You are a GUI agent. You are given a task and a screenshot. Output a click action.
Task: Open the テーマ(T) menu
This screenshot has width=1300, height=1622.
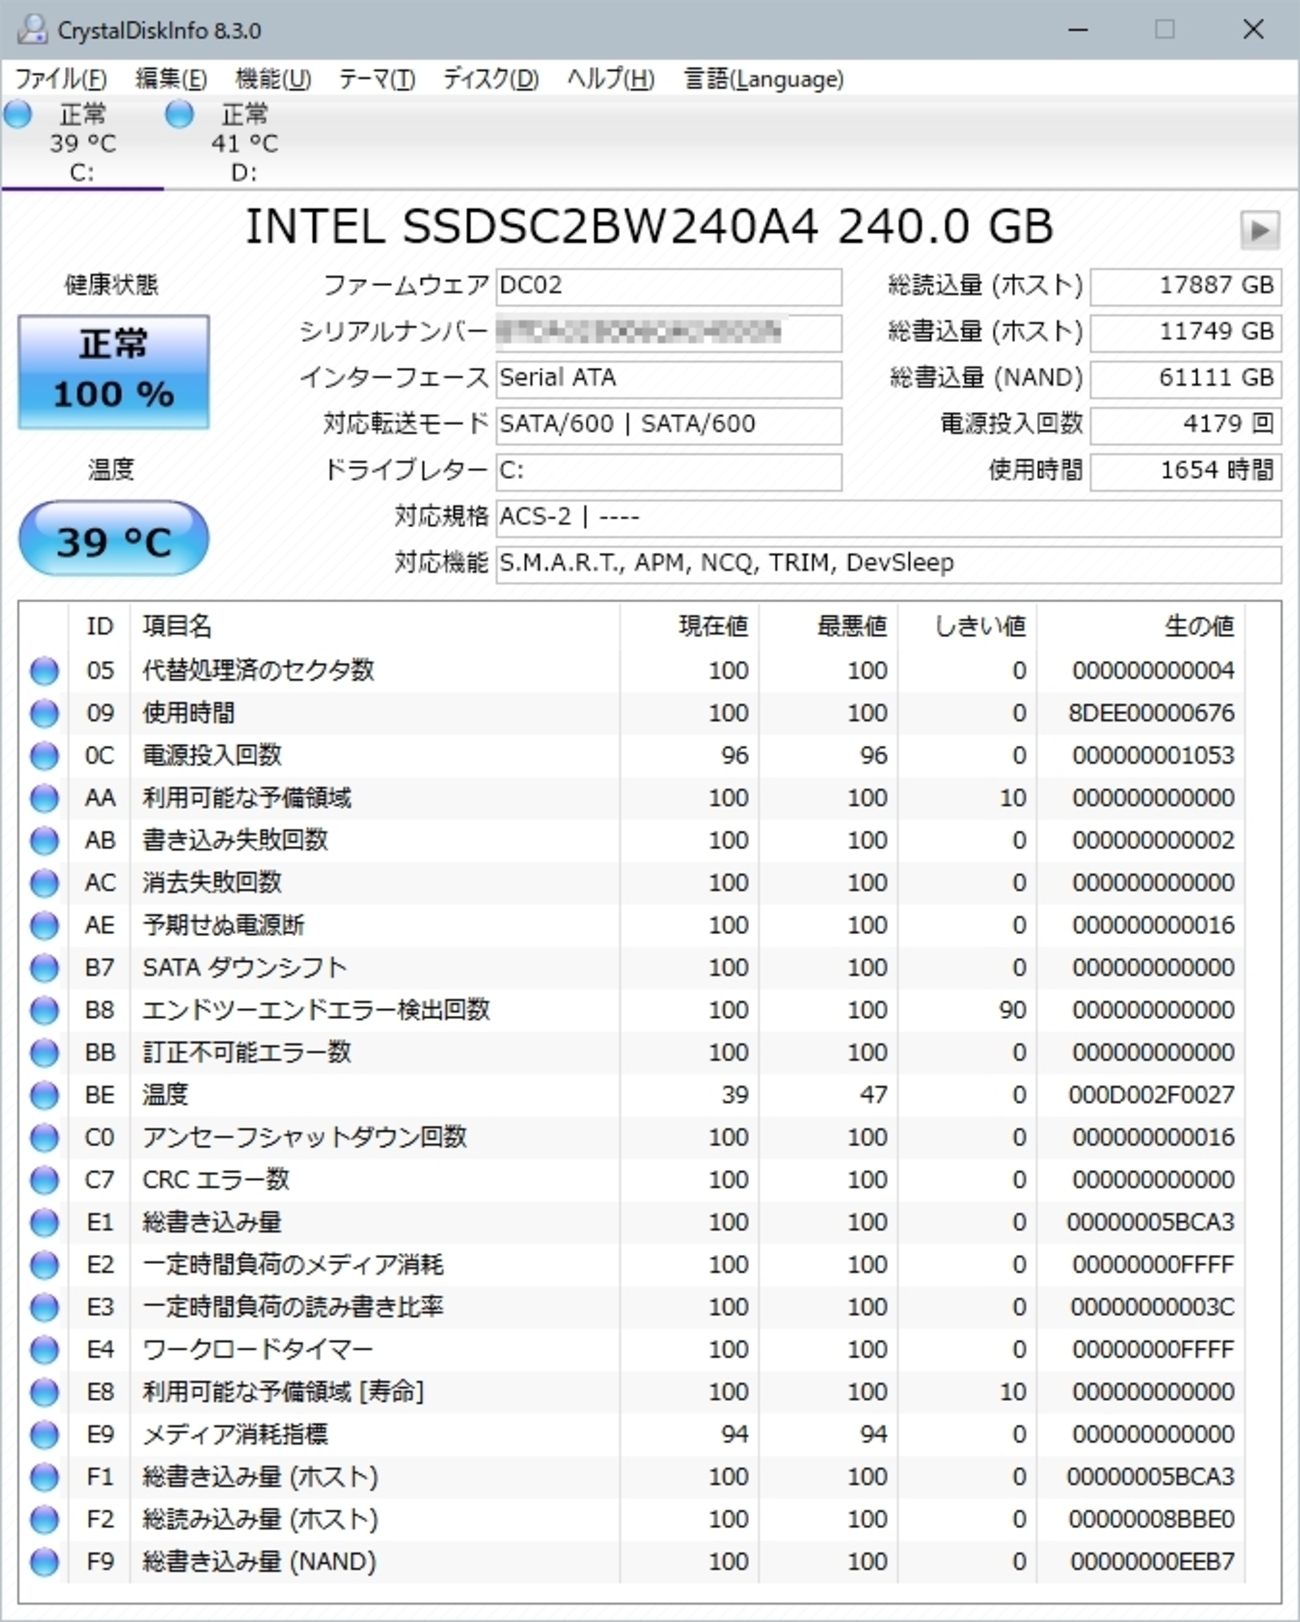(x=377, y=79)
